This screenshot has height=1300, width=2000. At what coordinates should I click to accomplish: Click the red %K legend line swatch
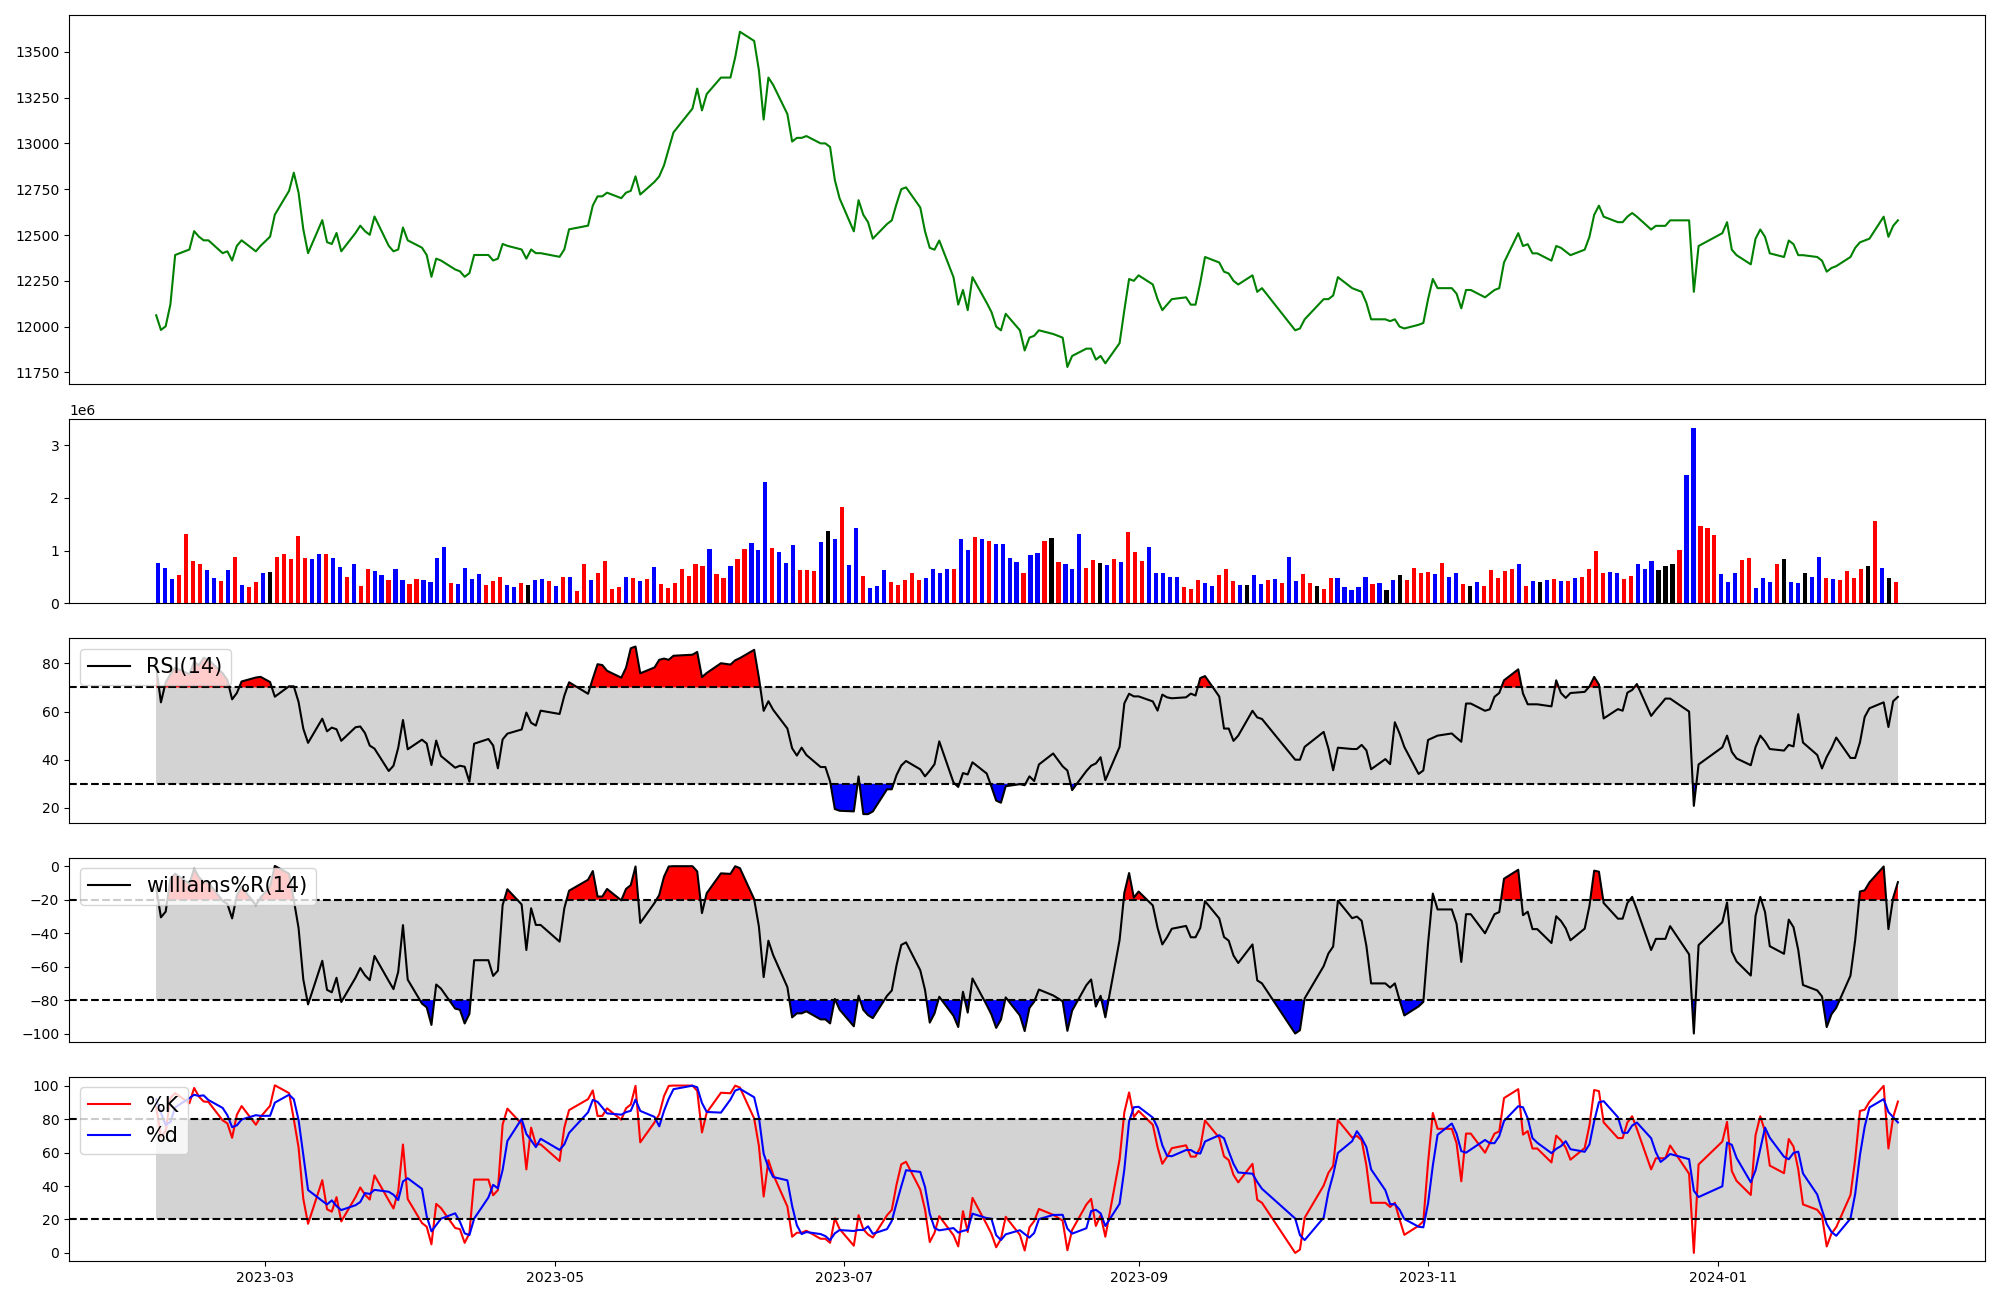(109, 1105)
